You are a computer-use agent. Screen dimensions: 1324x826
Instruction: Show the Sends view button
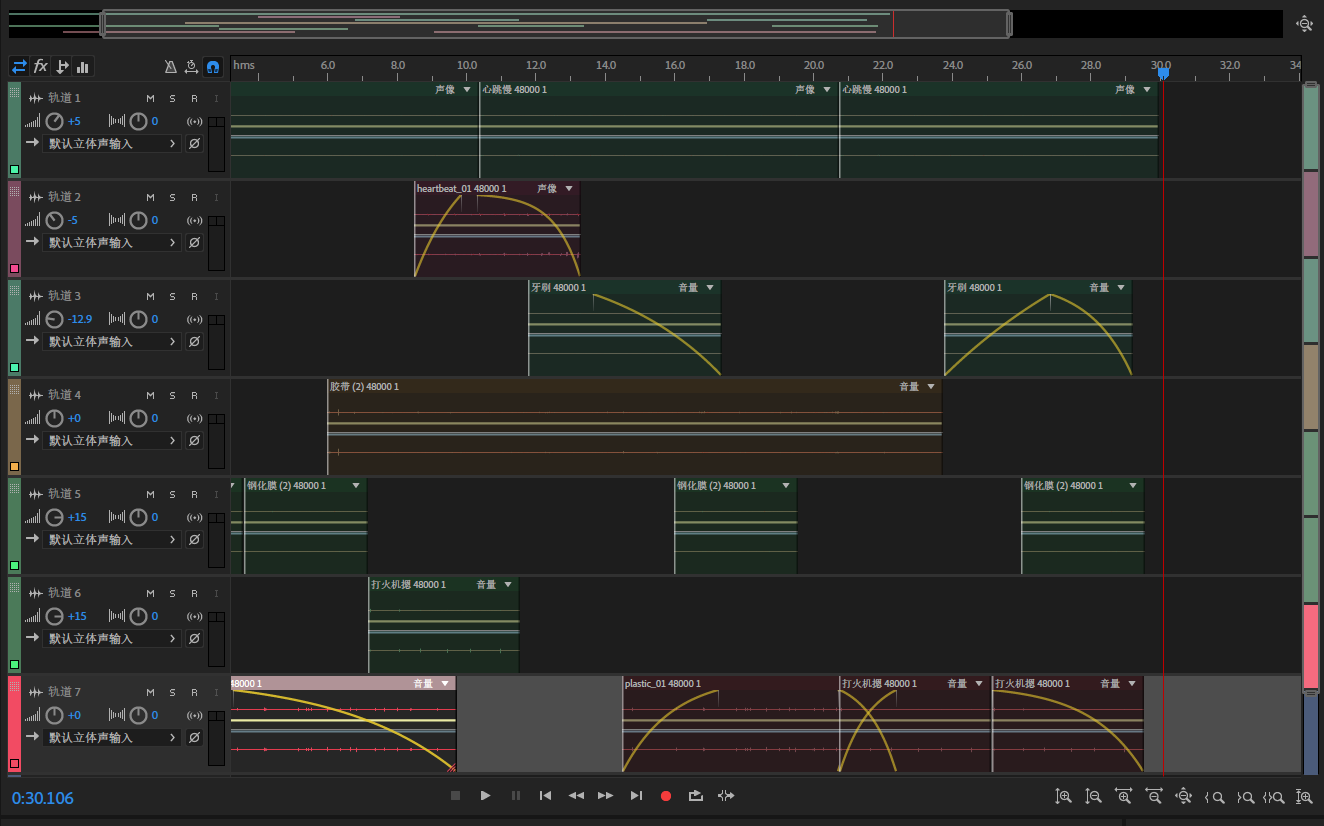click(x=62, y=67)
